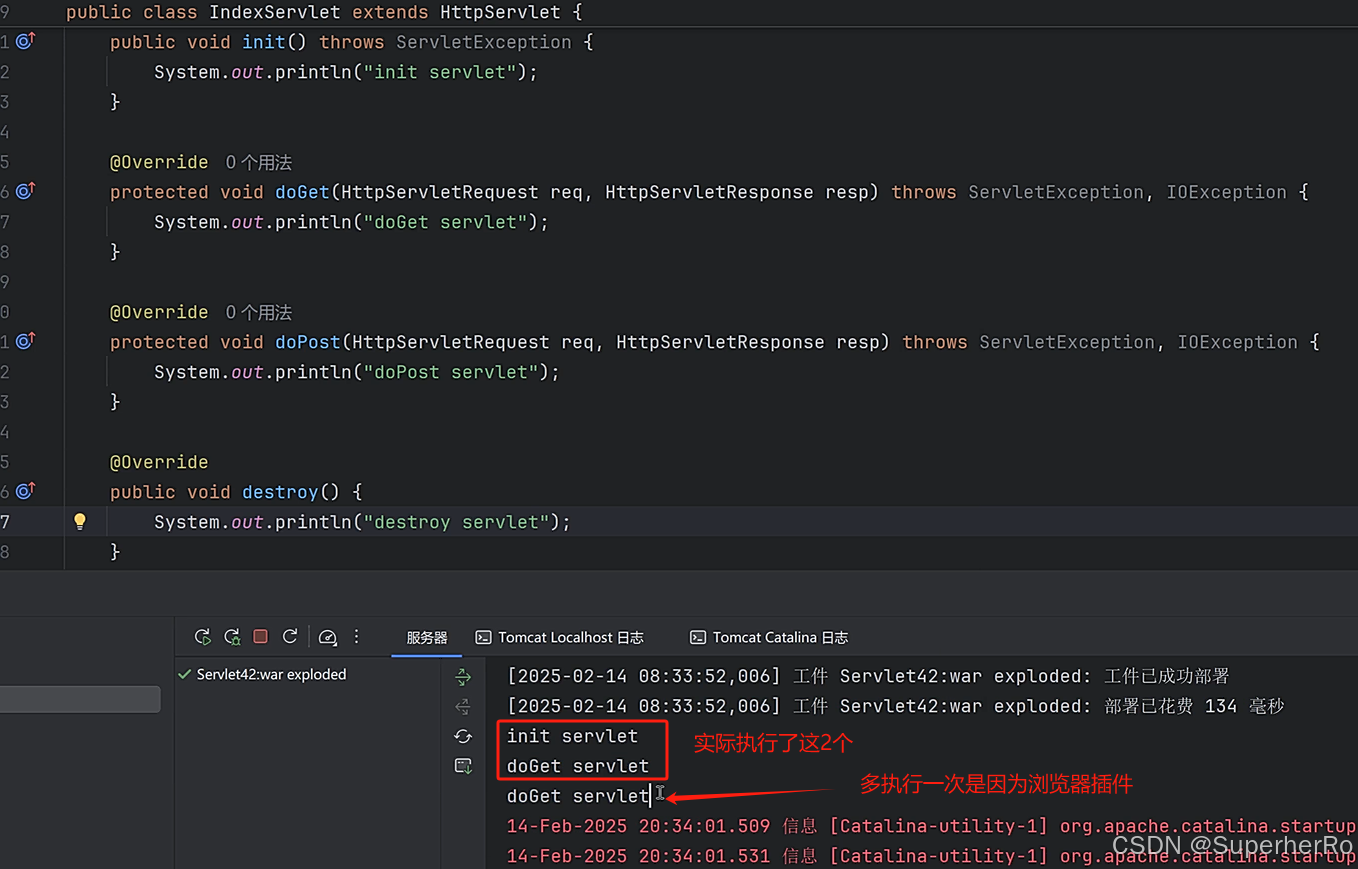Open the Tomcat Localhost 日志 tab
Screen dimensions: 1358x869
[560, 637]
